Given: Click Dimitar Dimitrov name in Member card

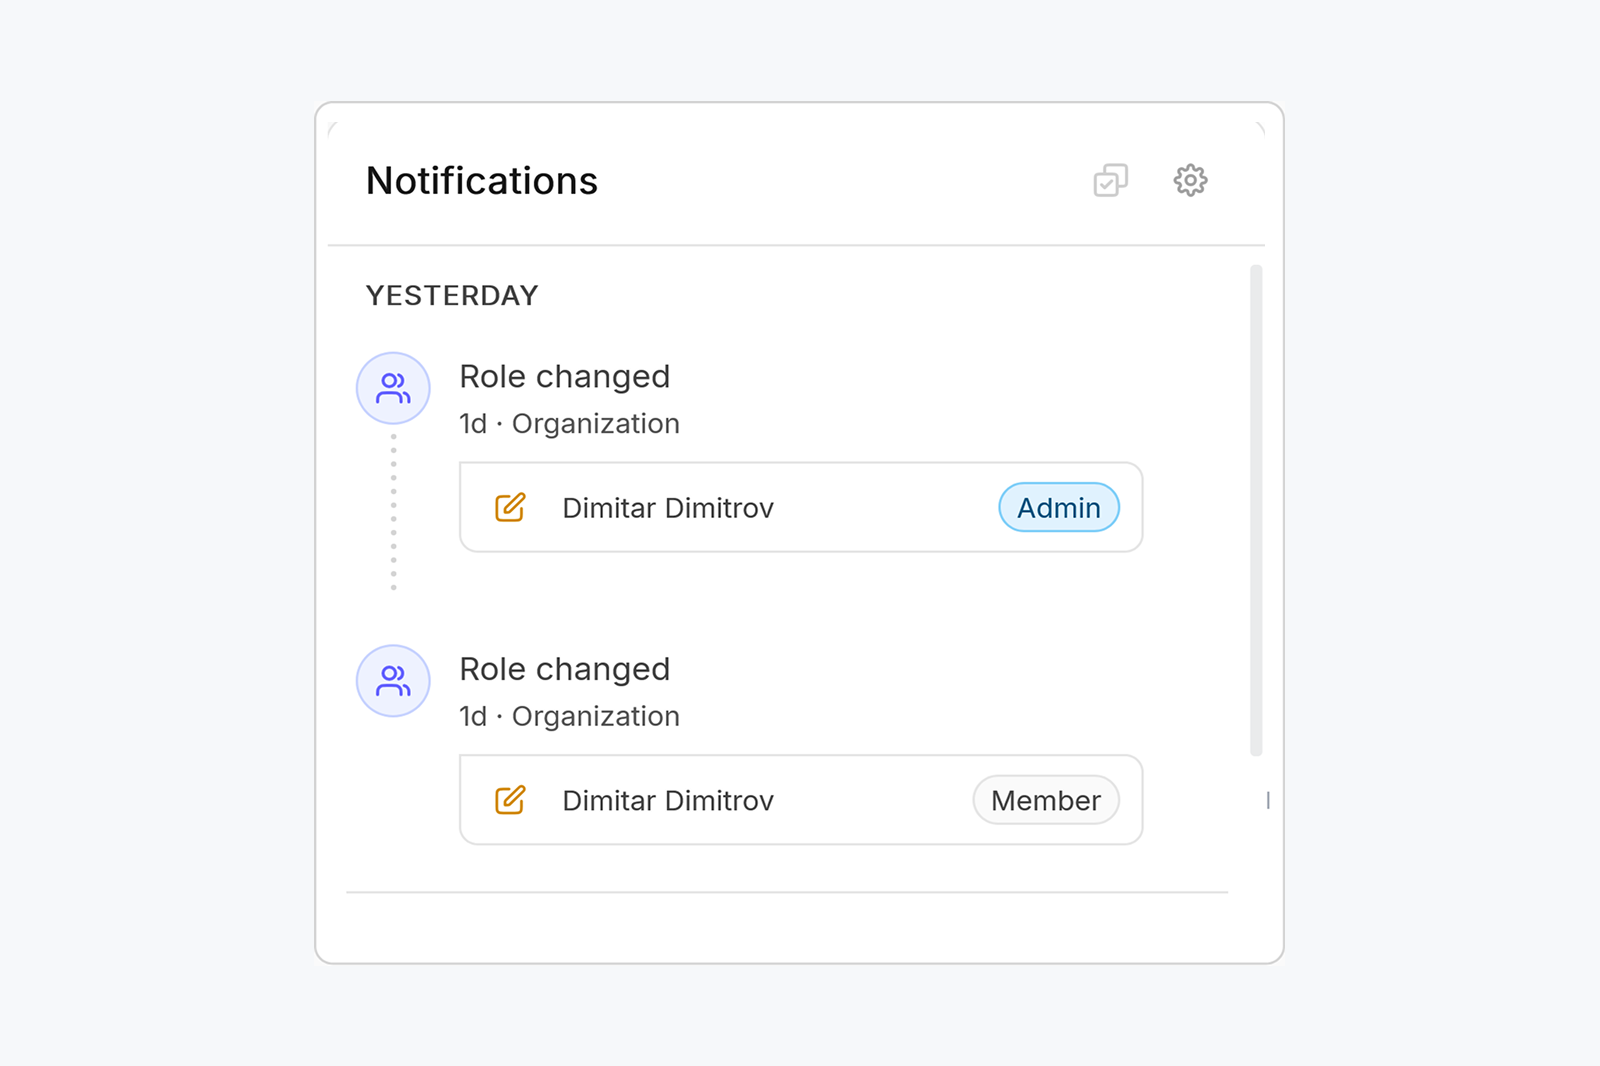Looking at the screenshot, I should pyautogui.click(x=668, y=801).
